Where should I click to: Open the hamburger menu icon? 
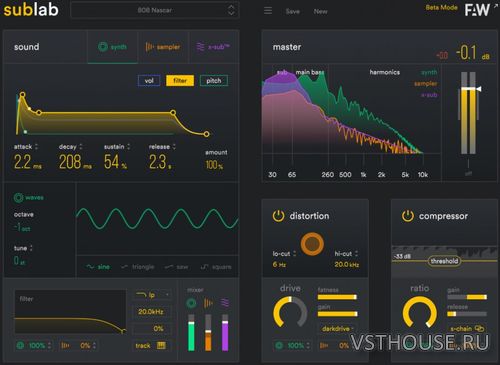[x=268, y=11]
